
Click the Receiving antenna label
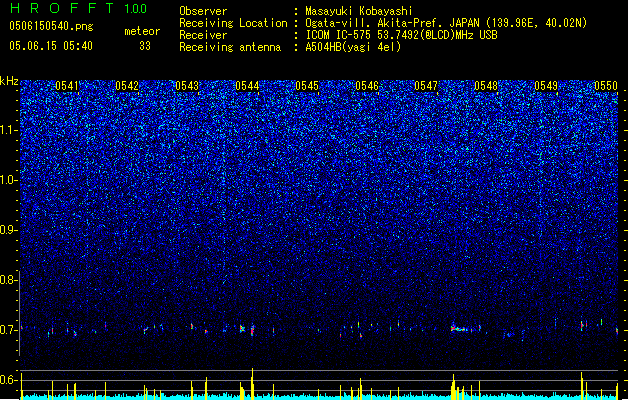pos(230,47)
